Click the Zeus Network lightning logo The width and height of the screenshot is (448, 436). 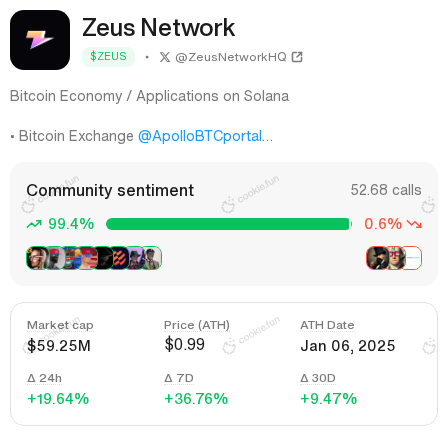40,40
